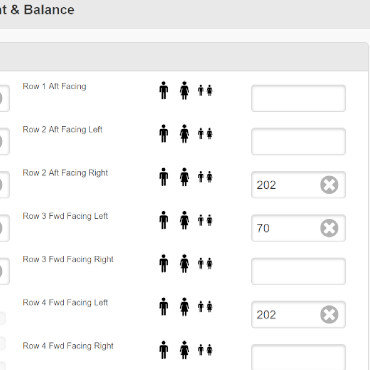Select the female icon for Row 2 Aft Facing Left
This screenshot has height=370, width=370.
click(x=184, y=134)
